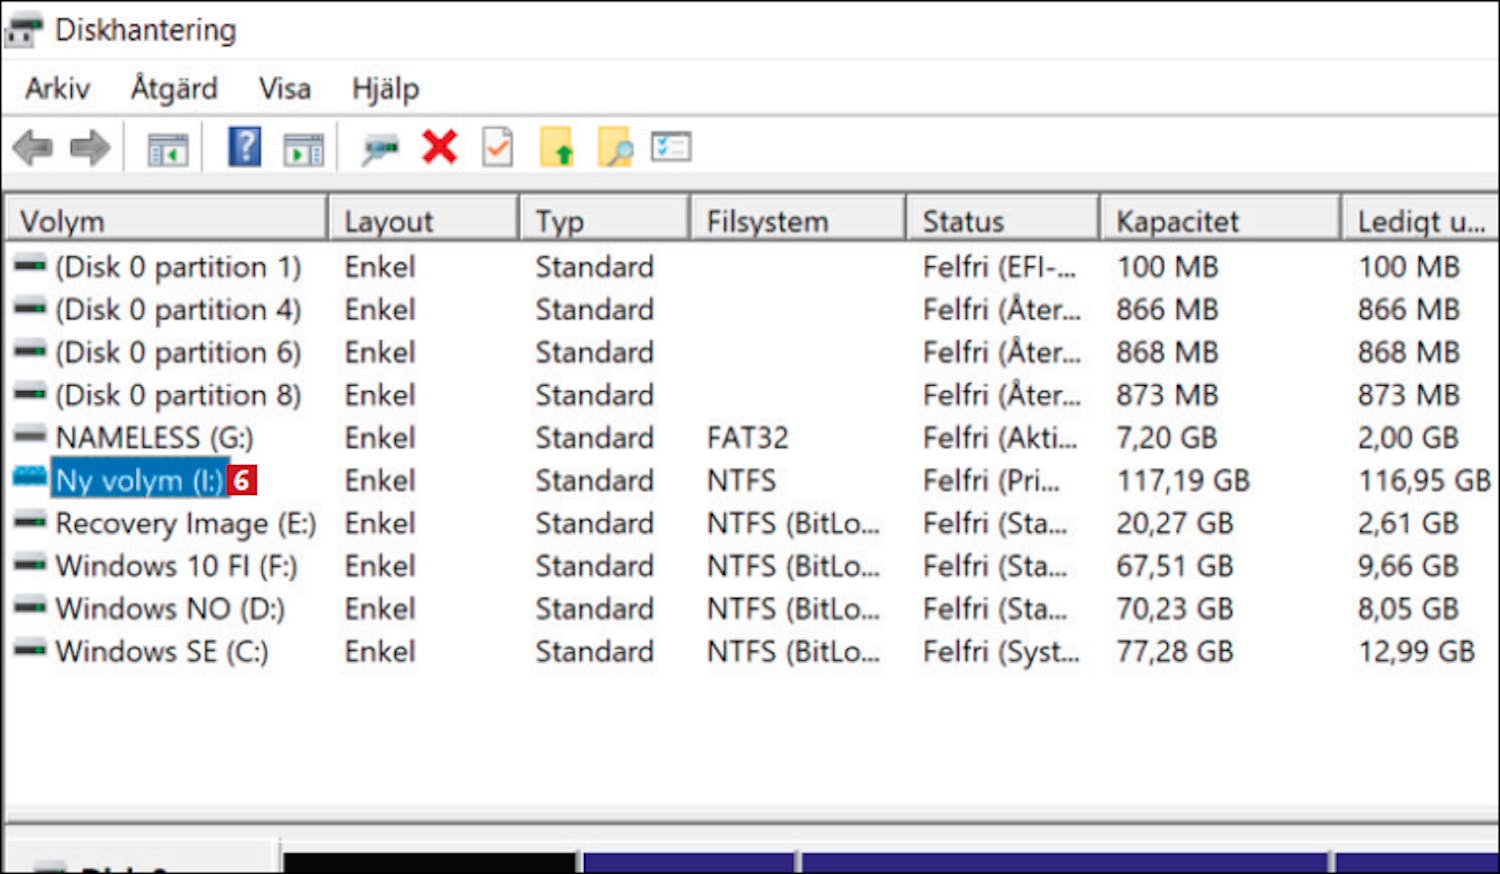The width and height of the screenshot is (1500, 874).
Task: Click the 12,99 GB free space cell
Action: pos(1416,652)
